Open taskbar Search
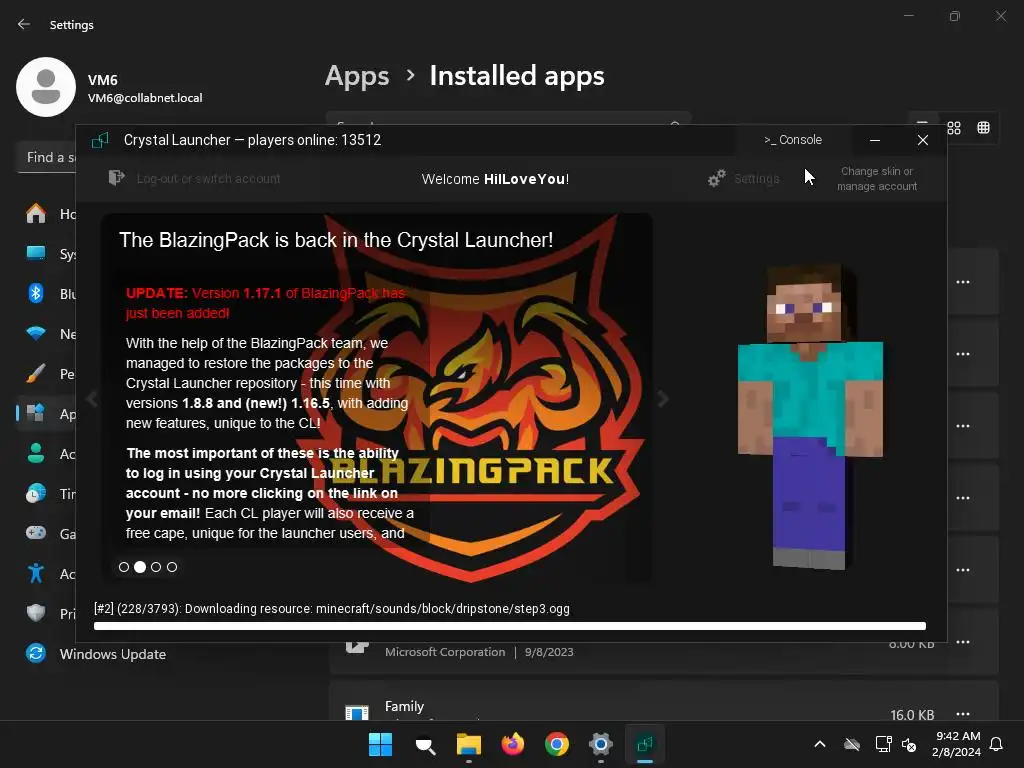 425,744
